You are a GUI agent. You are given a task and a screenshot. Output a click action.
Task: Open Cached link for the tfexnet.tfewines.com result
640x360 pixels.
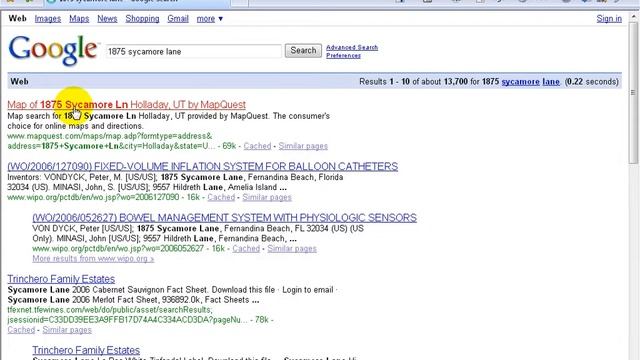tap(21, 330)
